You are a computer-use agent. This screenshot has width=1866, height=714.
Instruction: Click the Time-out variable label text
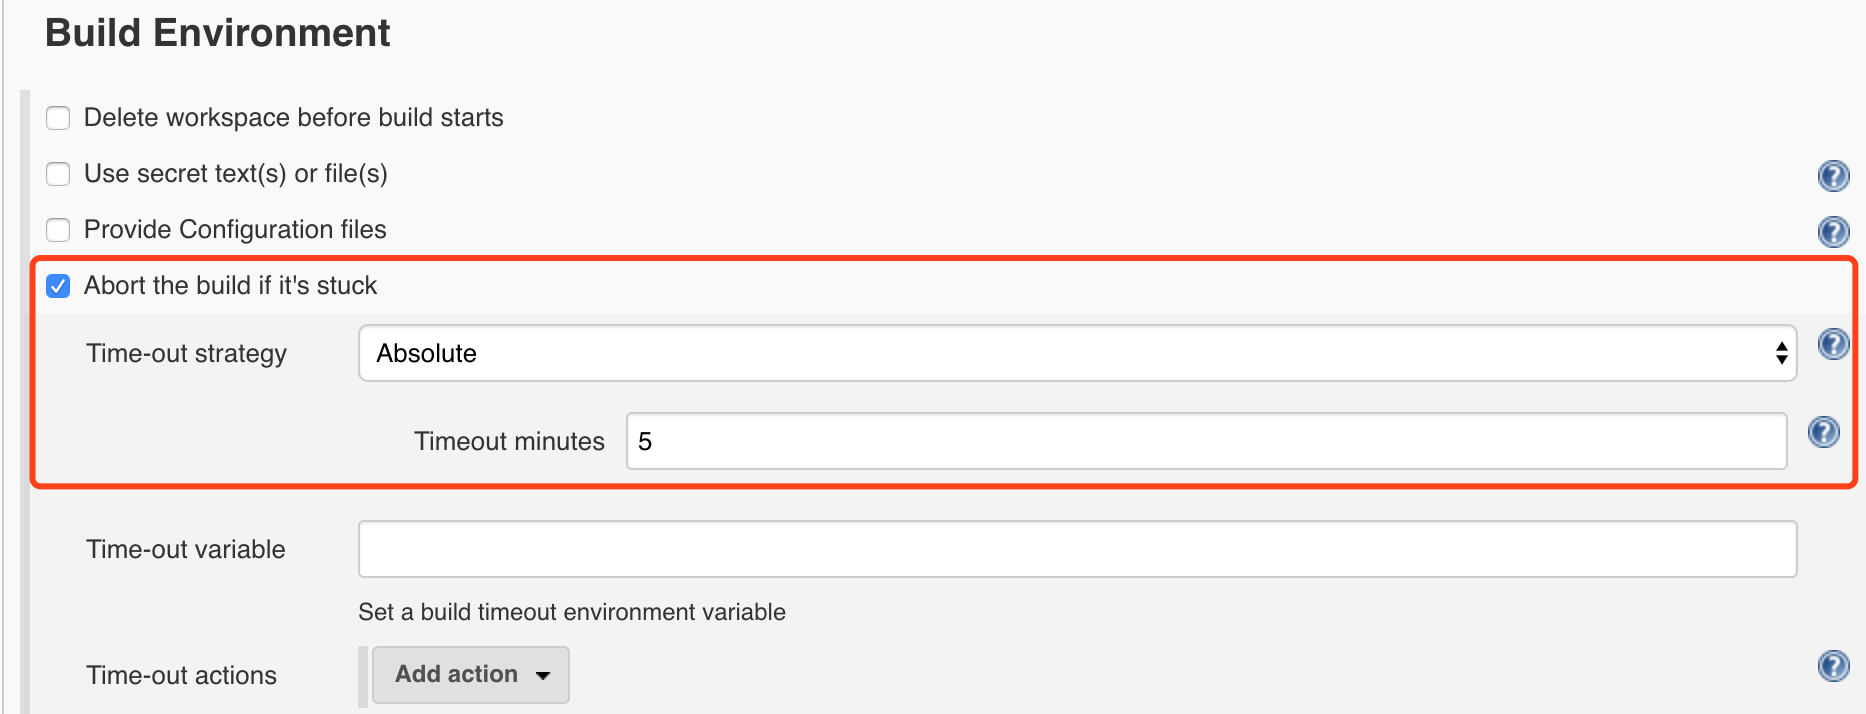[x=185, y=549]
